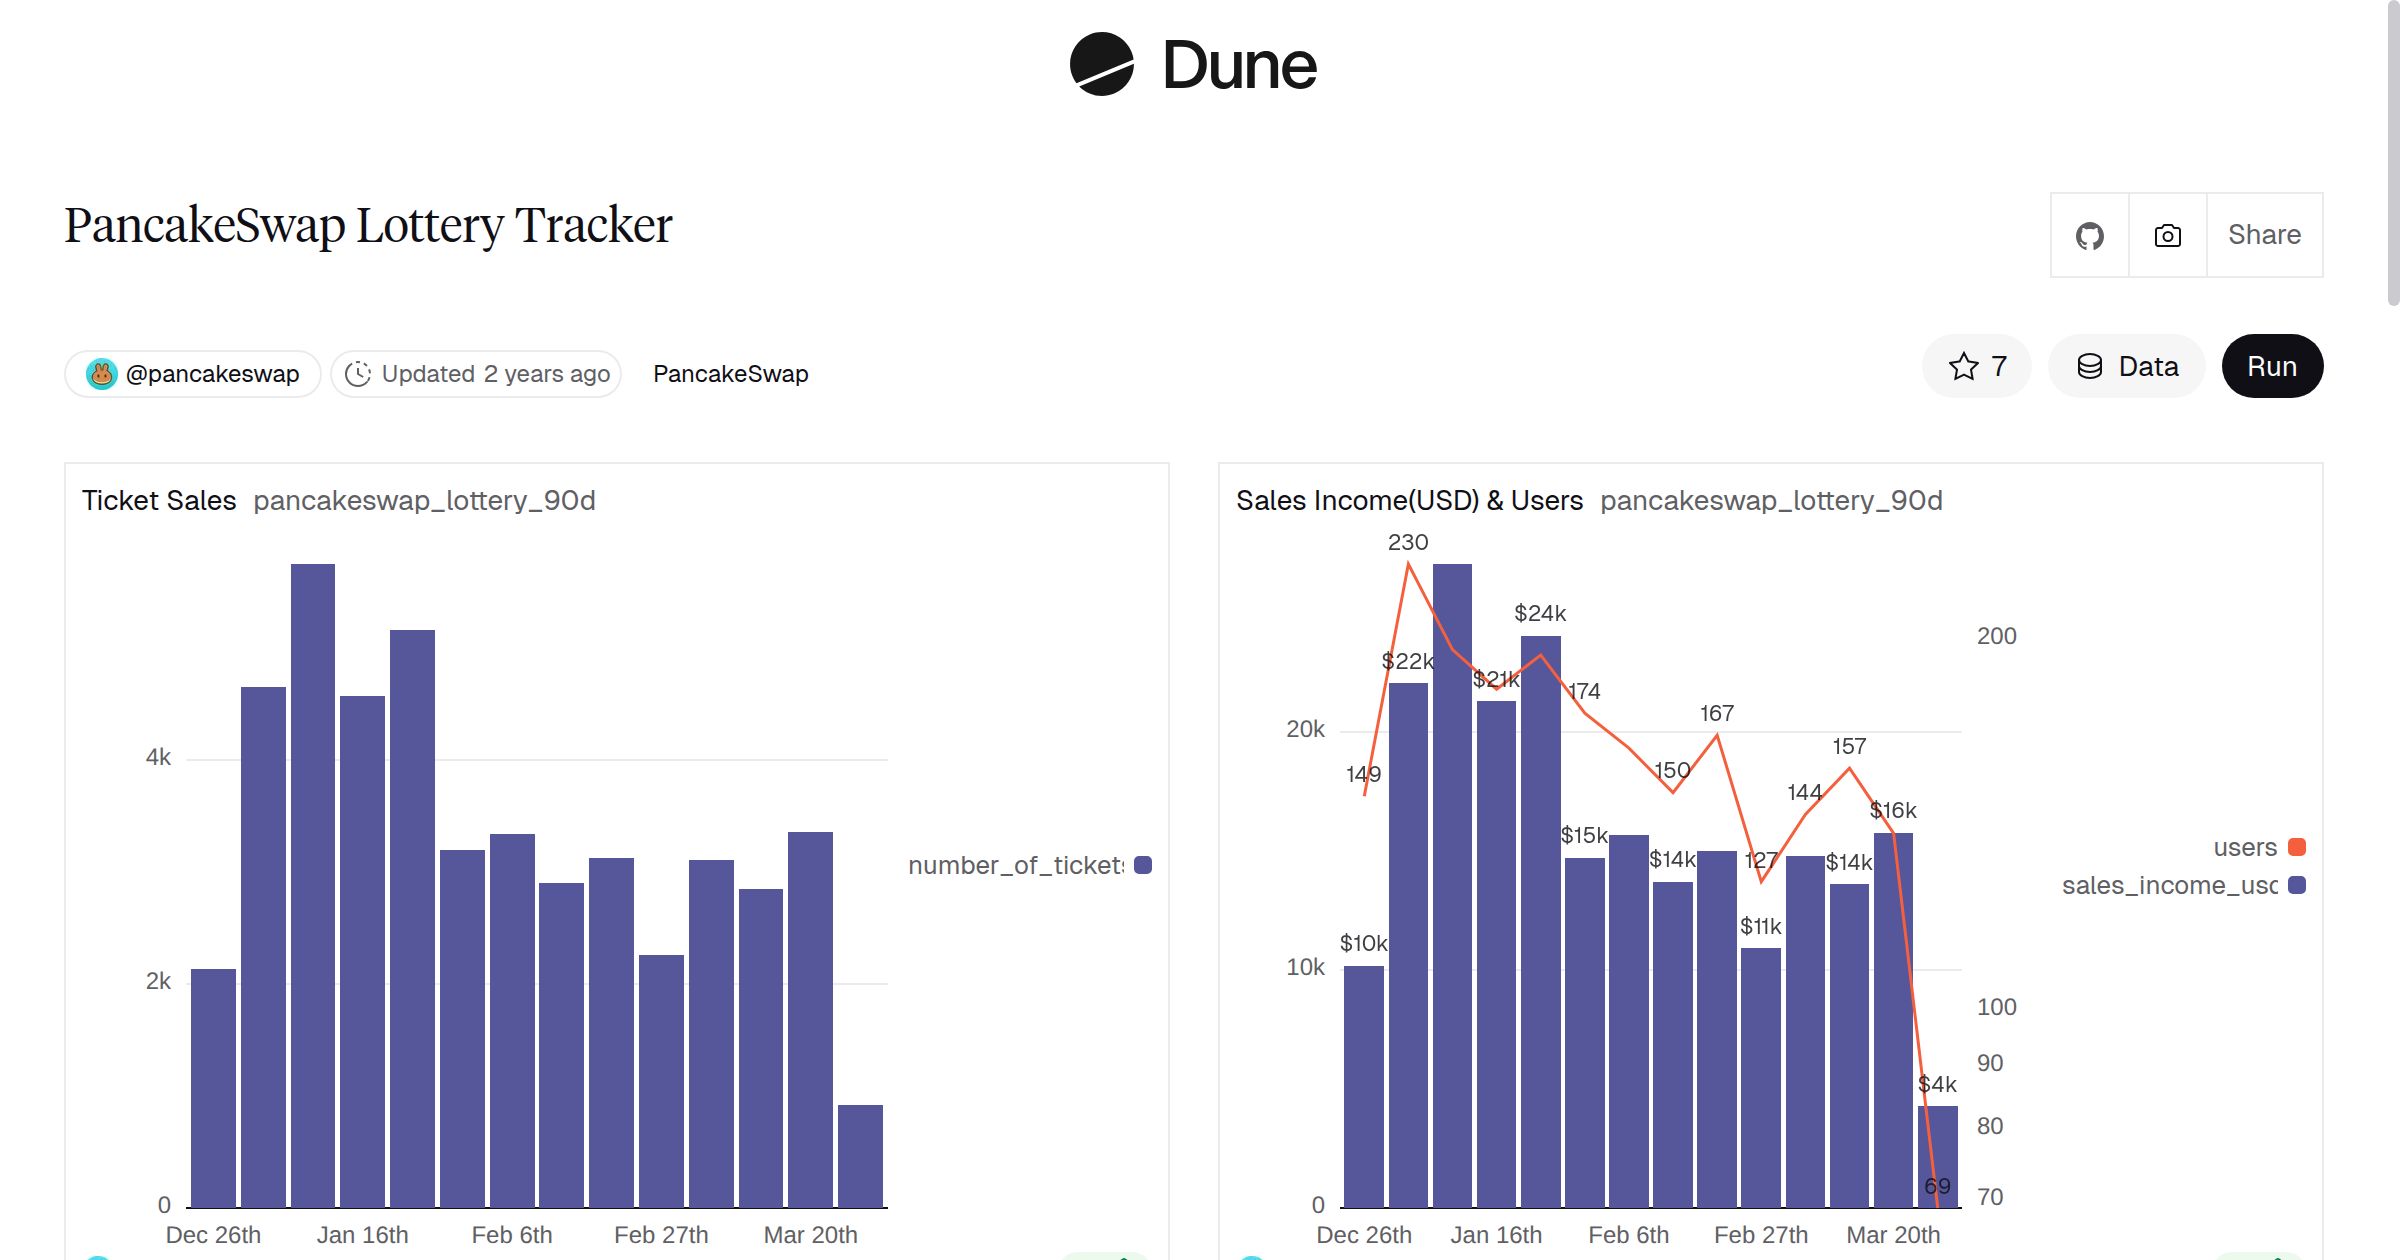Click the camera screenshot icon

pyautogui.click(x=2166, y=234)
